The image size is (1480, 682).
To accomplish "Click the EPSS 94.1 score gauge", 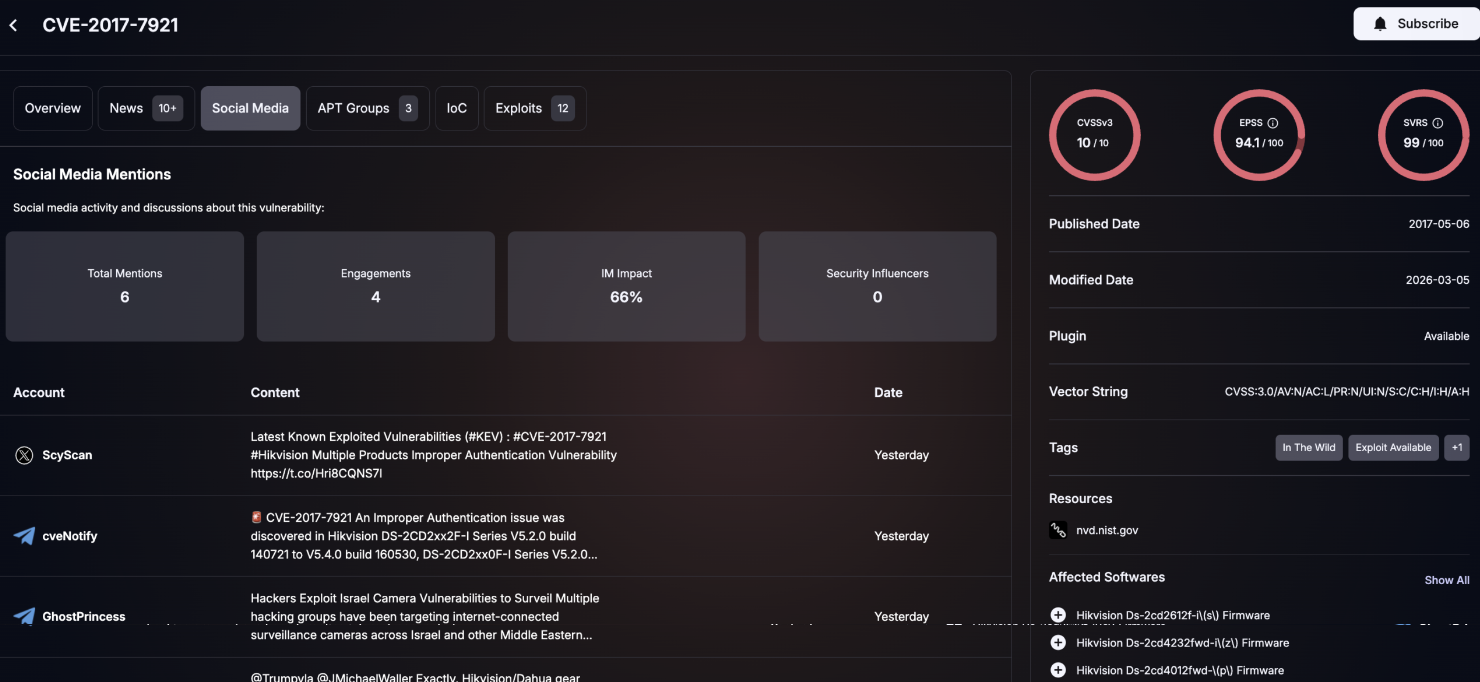I will click(1259, 135).
